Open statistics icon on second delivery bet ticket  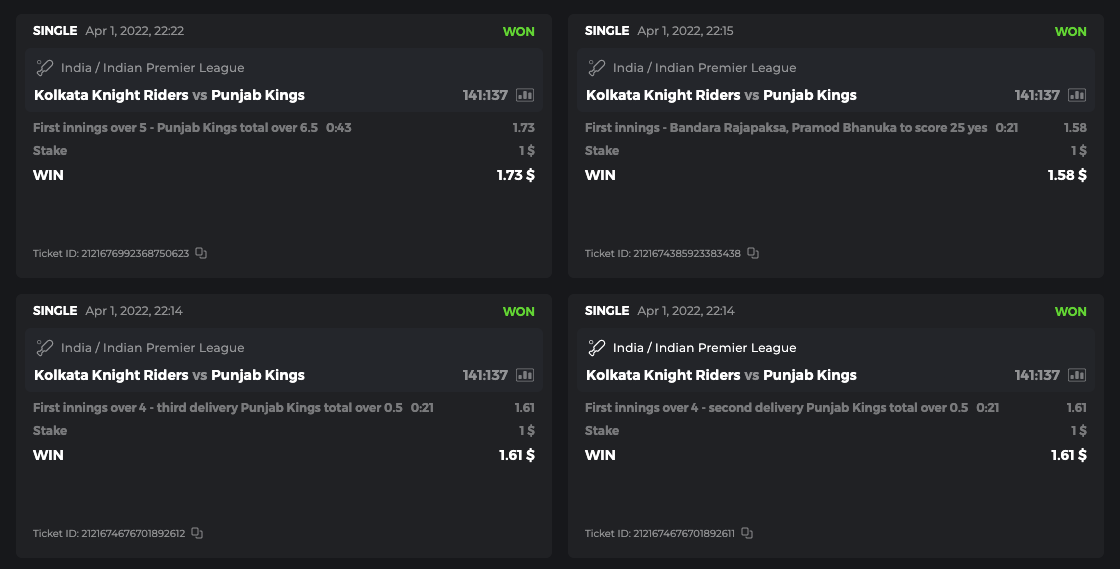1077,375
